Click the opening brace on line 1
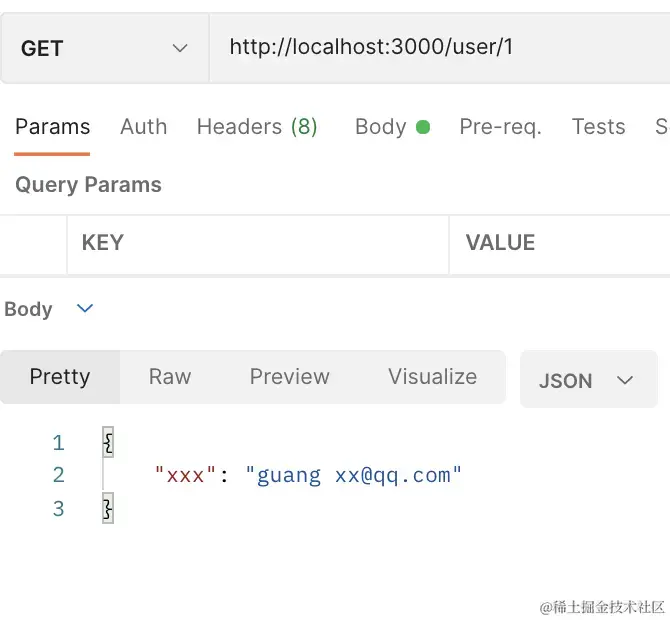This screenshot has width=670, height=620. pyautogui.click(x=108, y=442)
